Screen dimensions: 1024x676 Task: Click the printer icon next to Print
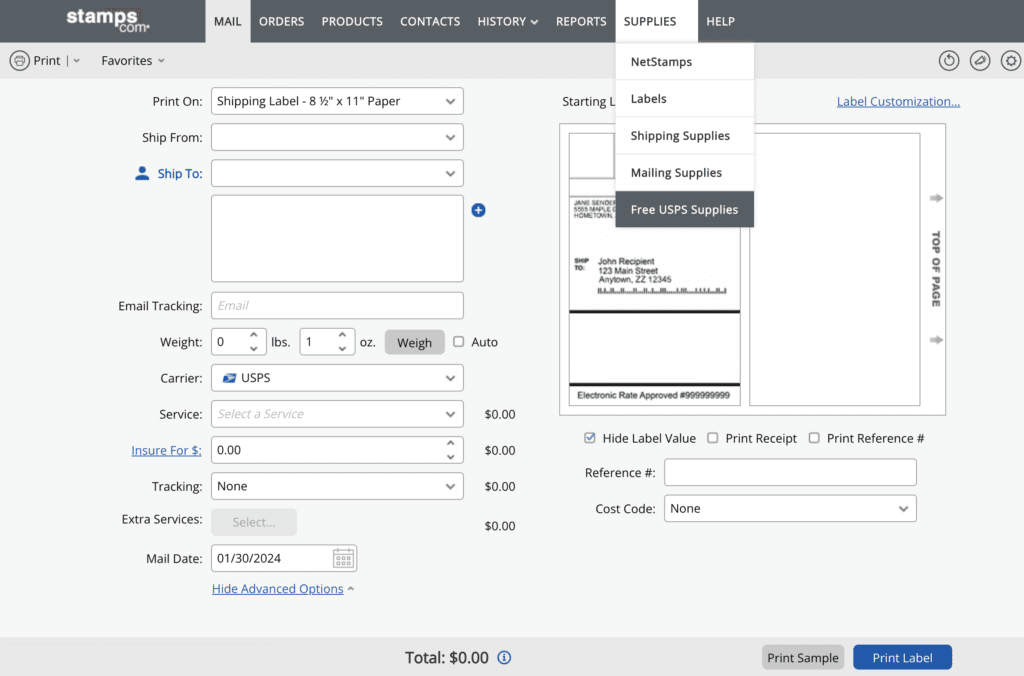[x=19, y=61]
